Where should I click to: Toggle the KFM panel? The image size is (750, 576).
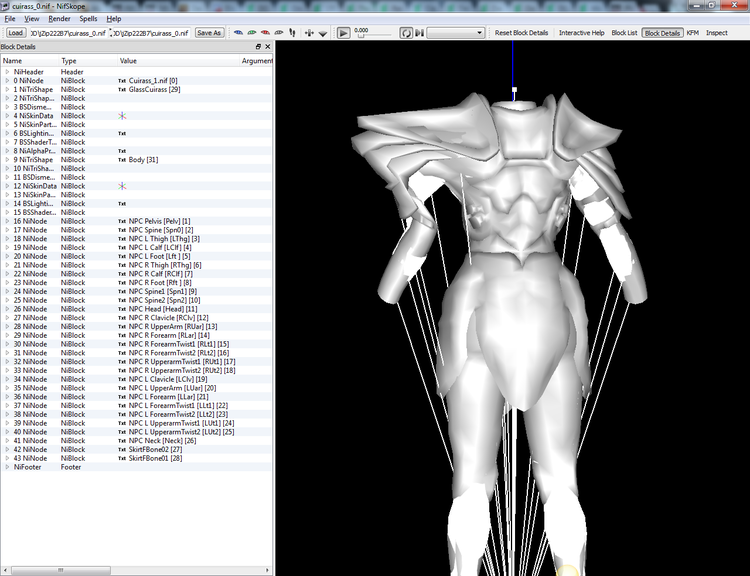pyautogui.click(x=693, y=33)
